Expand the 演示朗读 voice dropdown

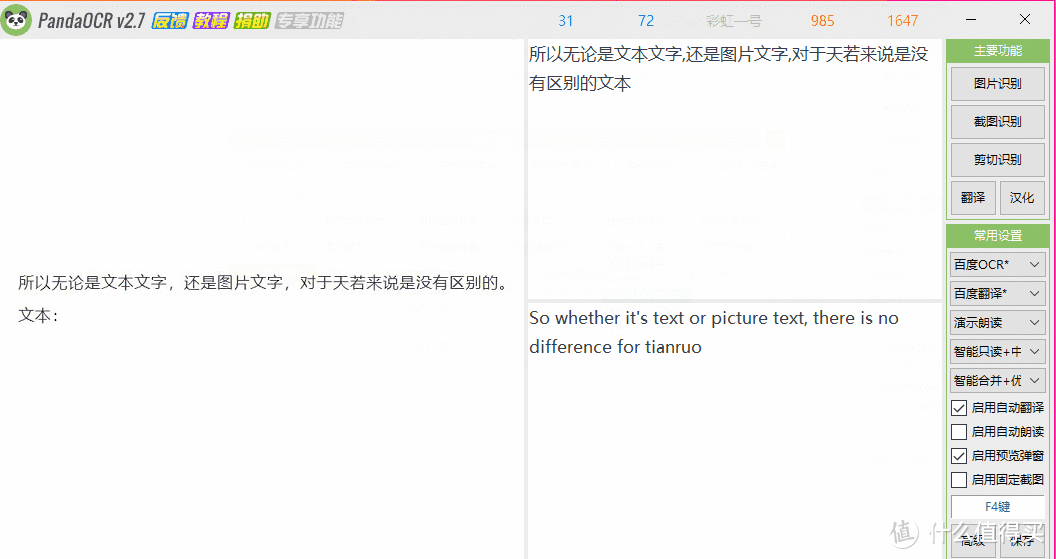pos(997,323)
